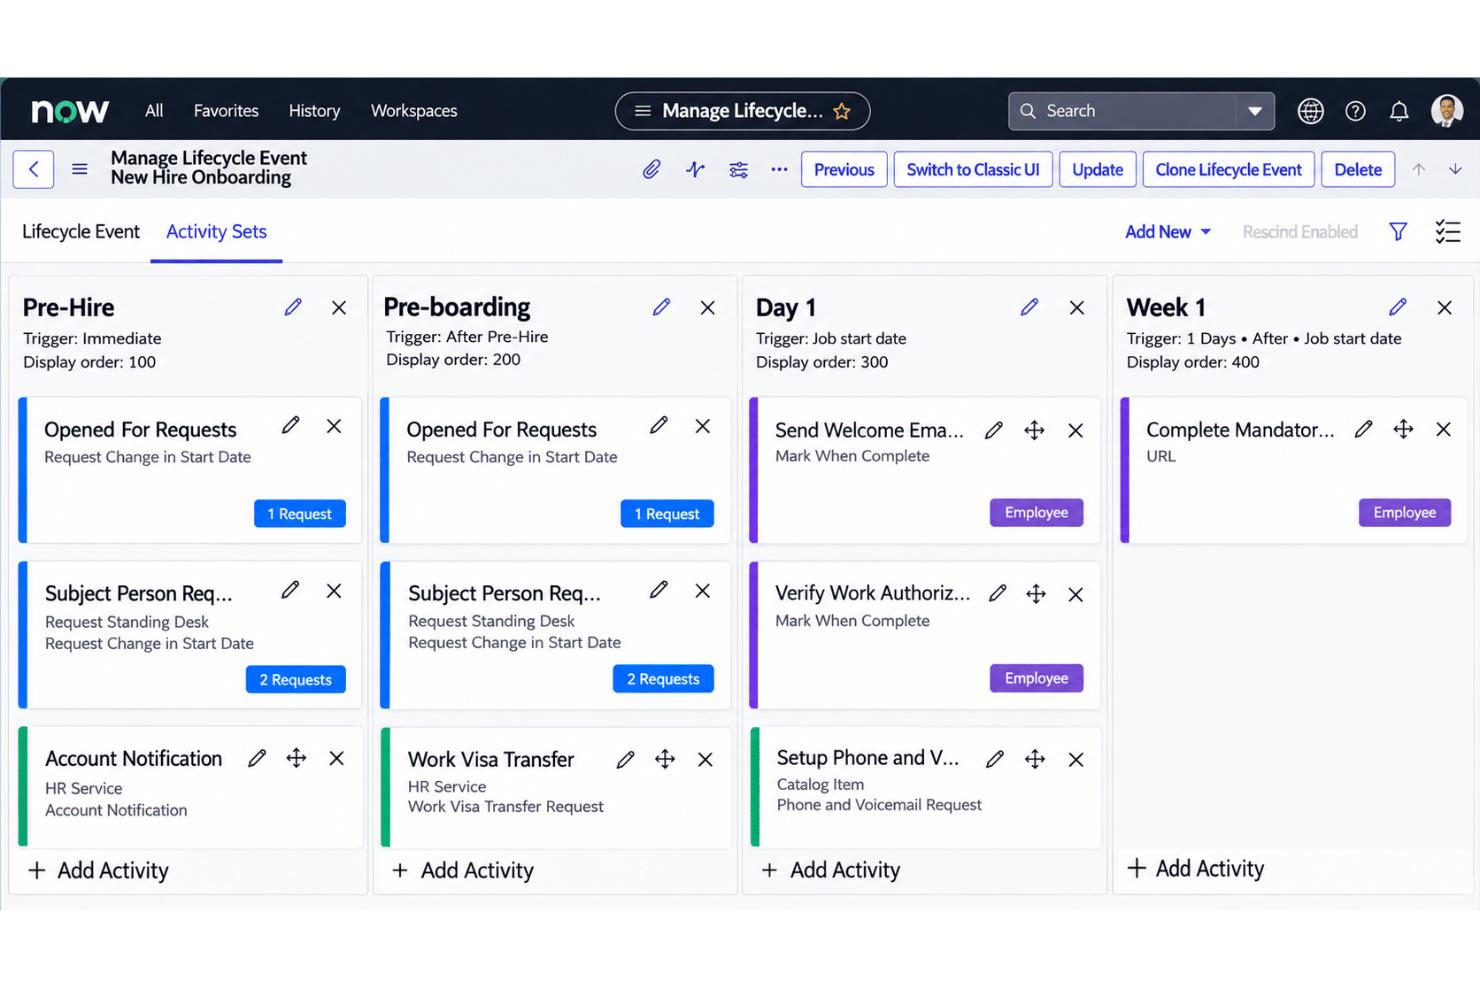
Task: Open the Favorites menu
Action: 226,111
